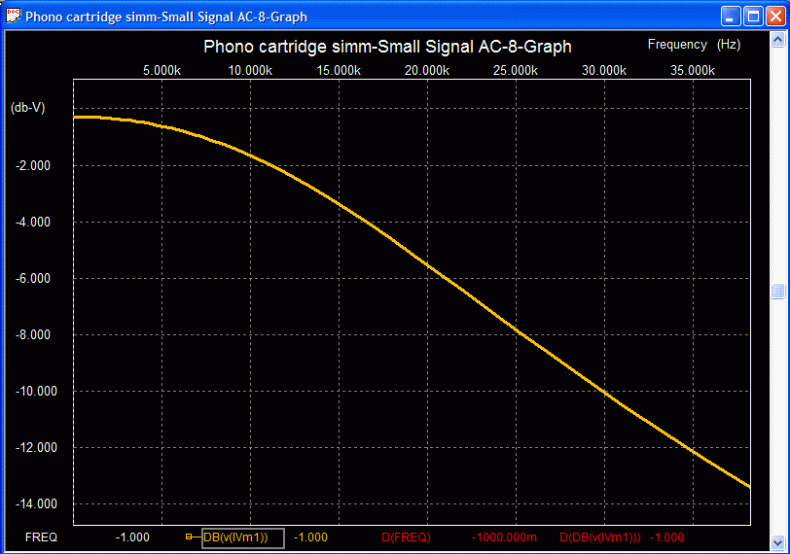The height and width of the screenshot is (554, 790).
Task: Click the graph title inside the plot
Action: 388,47
